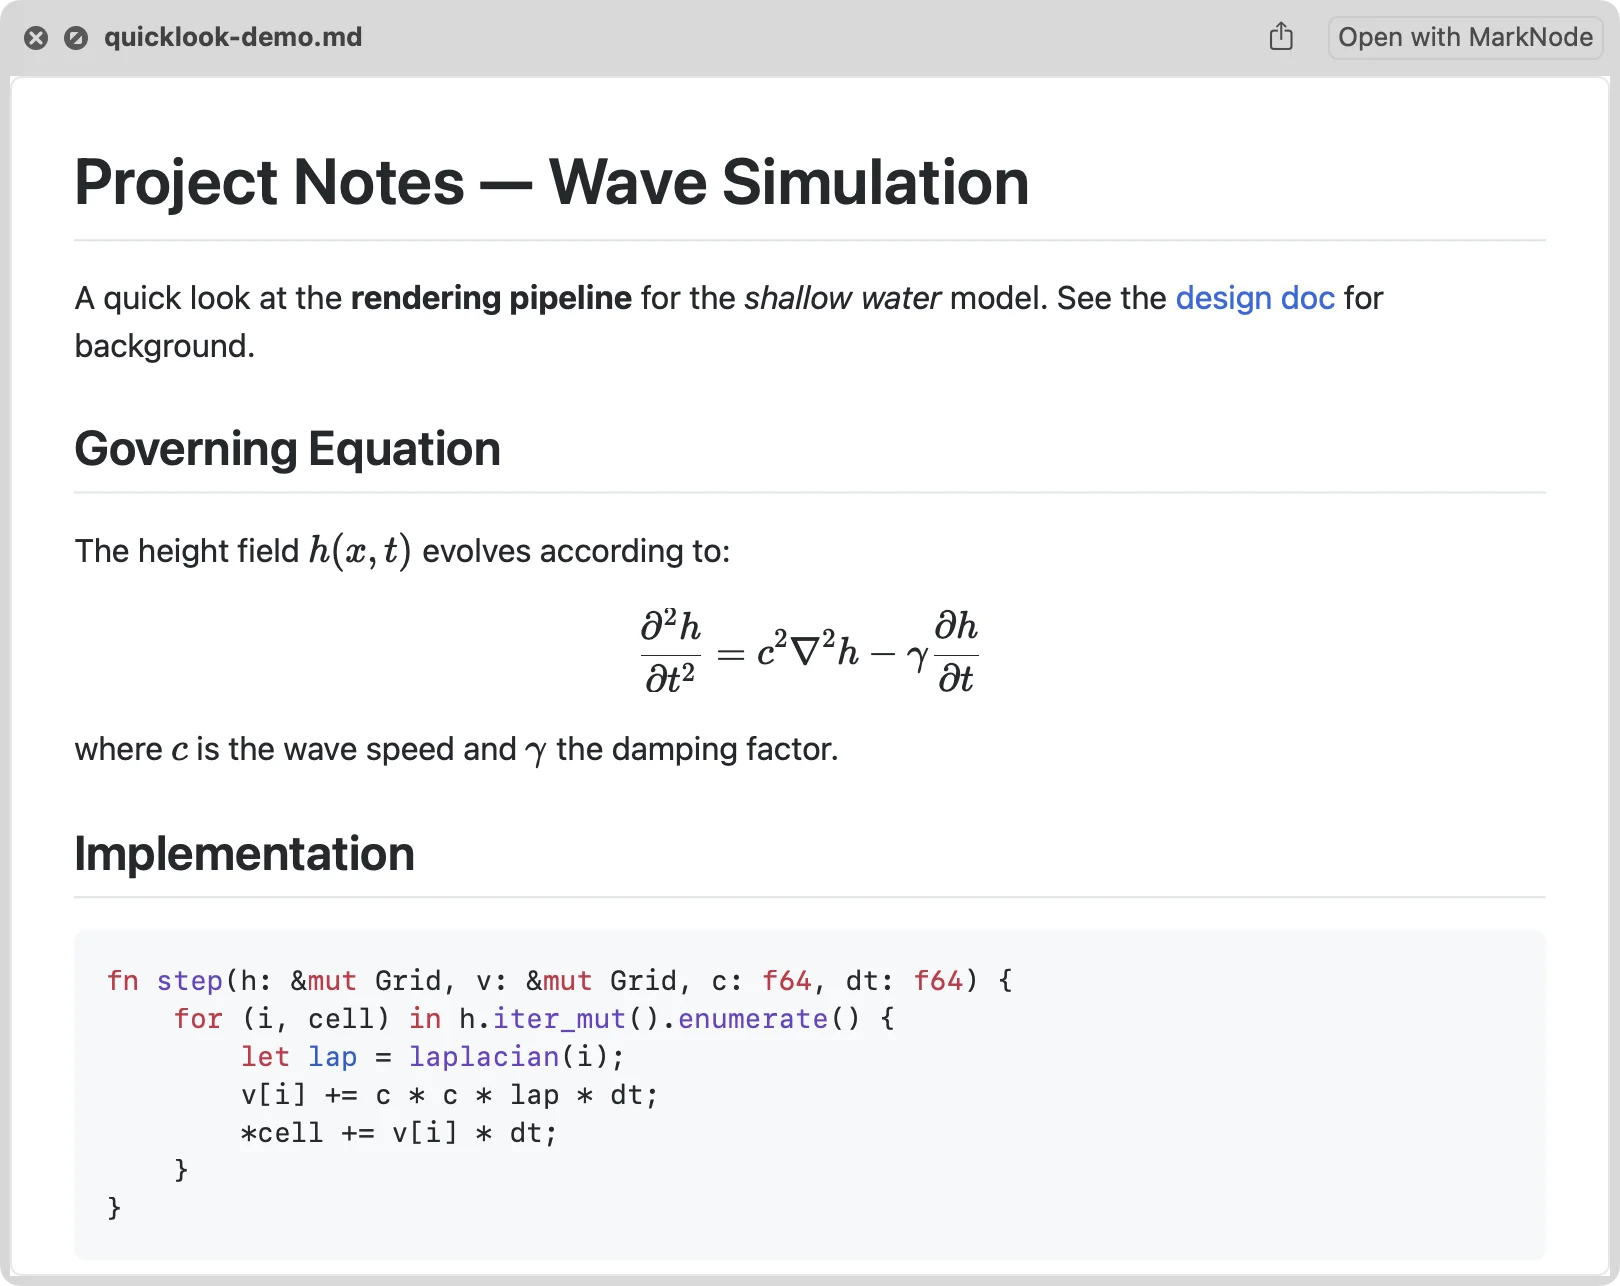This screenshot has height=1286, width=1620.
Task: Click the enumerate method in the for loop
Action: tap(753, 1019)
